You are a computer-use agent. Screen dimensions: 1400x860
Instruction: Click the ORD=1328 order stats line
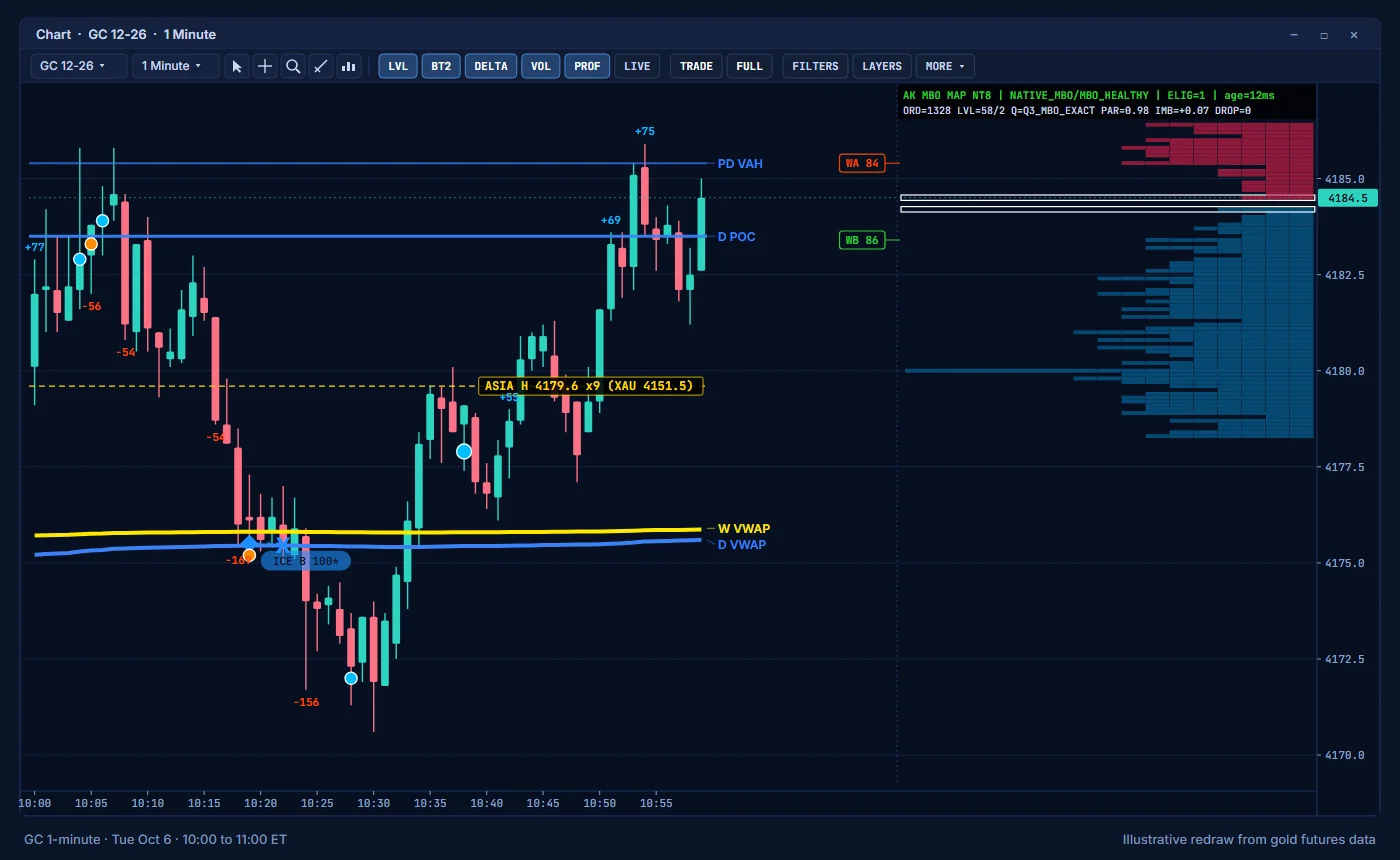(x=1076, y=110)
